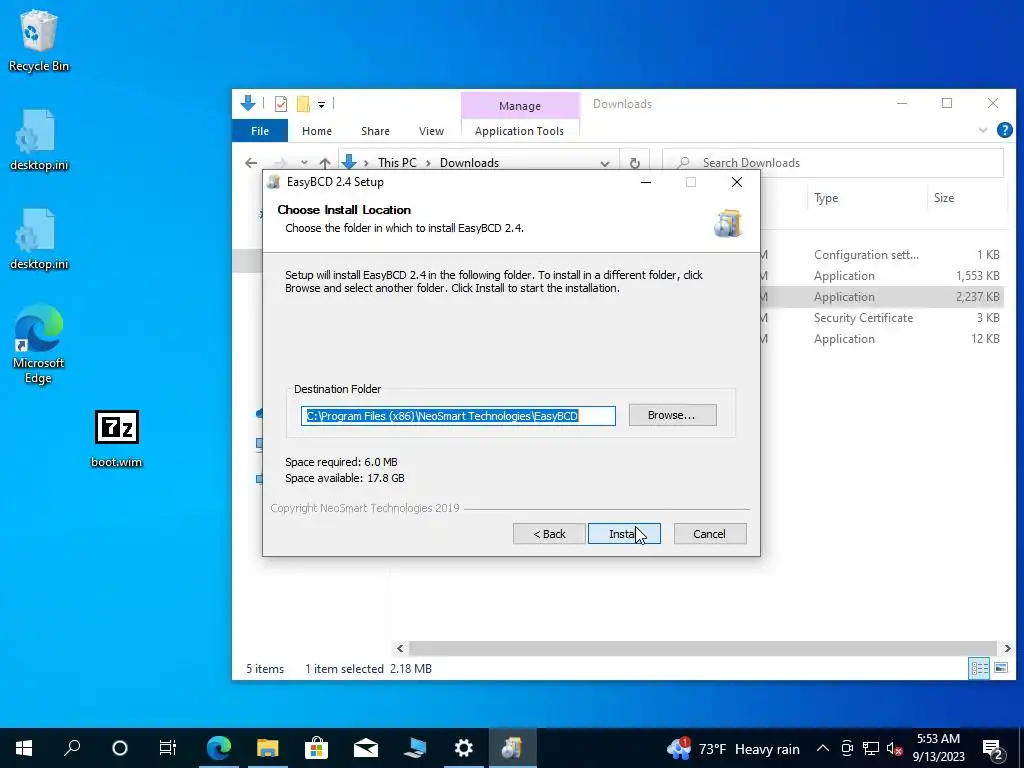Click Back button in setup

(x=549, y=534)
